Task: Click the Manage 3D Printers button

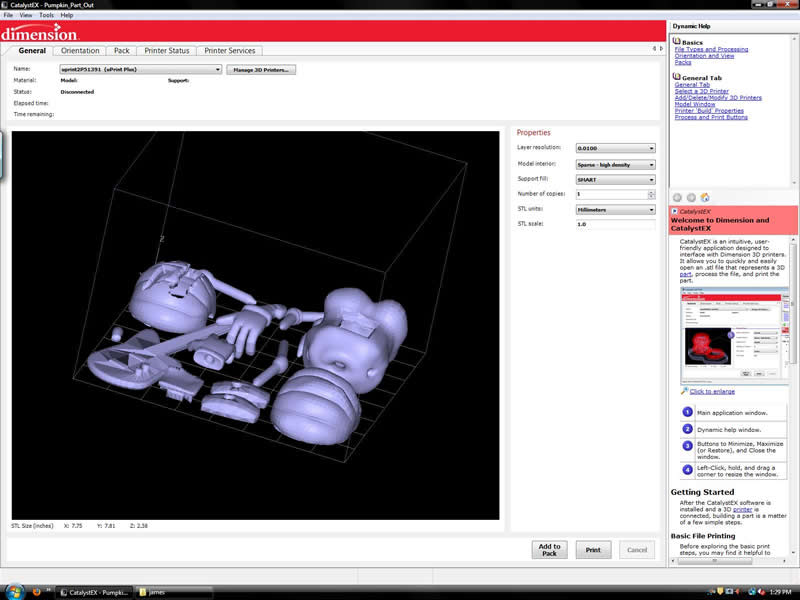Action: (264, 69)
